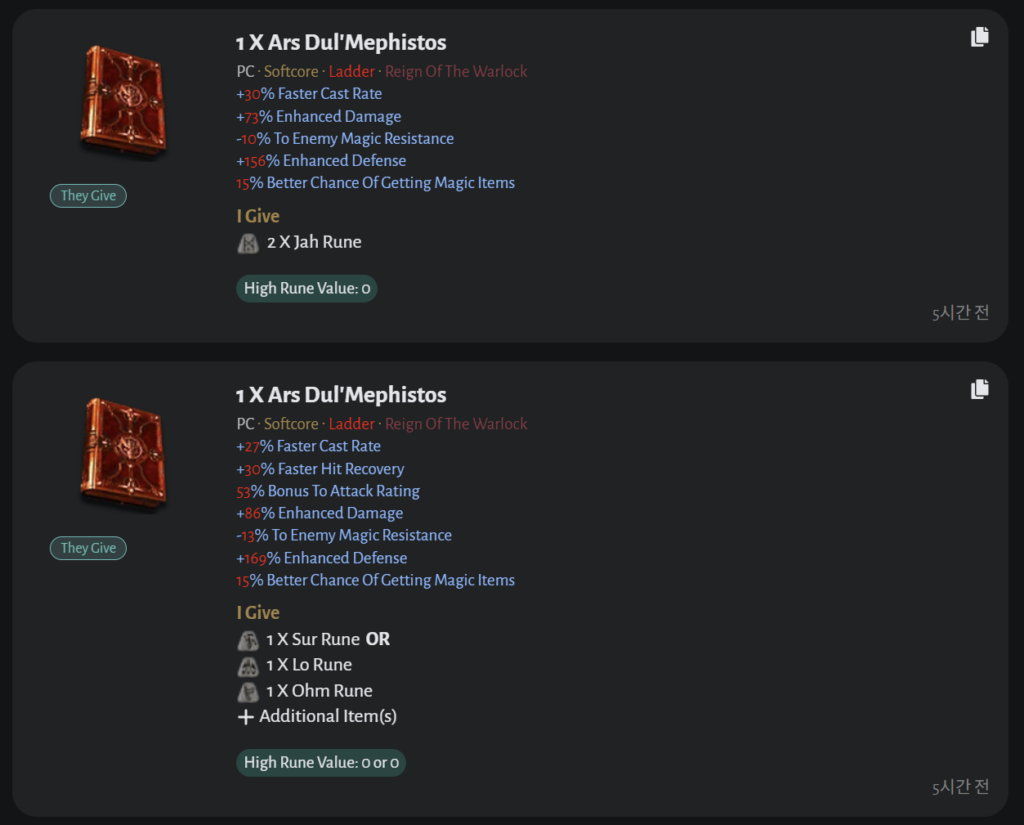Open the second Ars Dul'Mephistos title
1024x825 pixels.
pos(341,395)
